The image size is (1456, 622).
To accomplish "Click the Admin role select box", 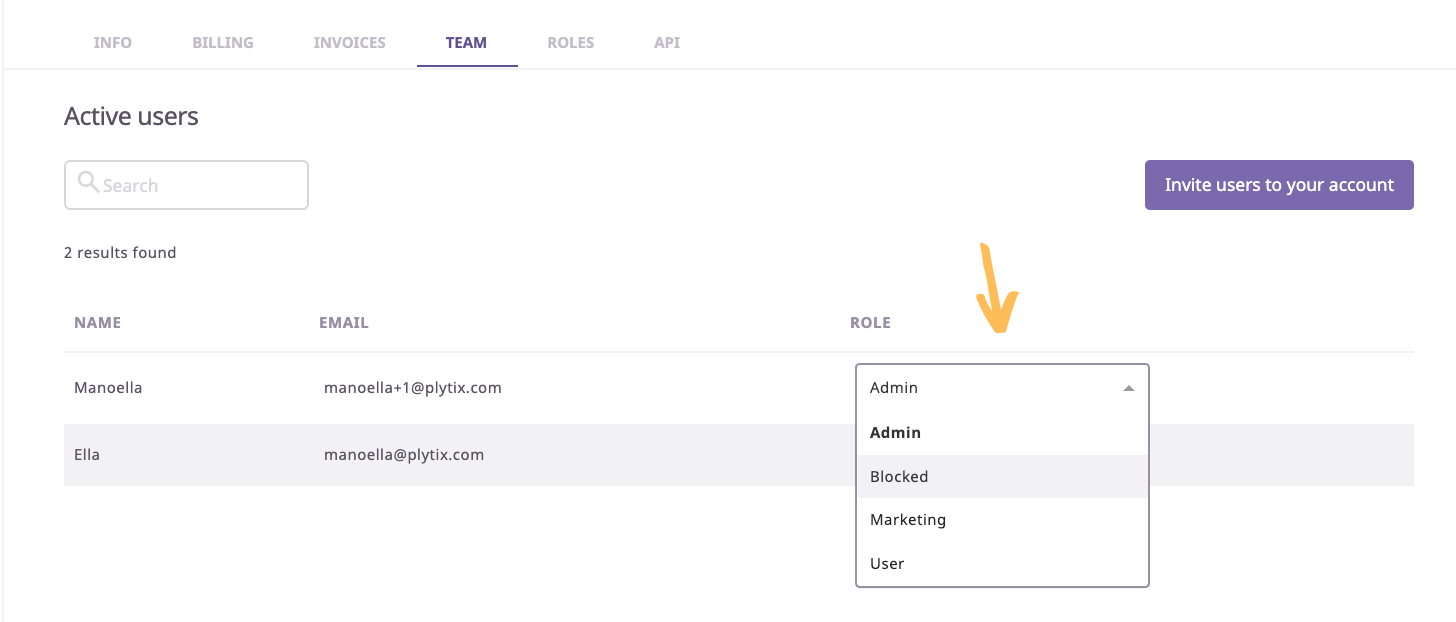I will pos(1003,388).
